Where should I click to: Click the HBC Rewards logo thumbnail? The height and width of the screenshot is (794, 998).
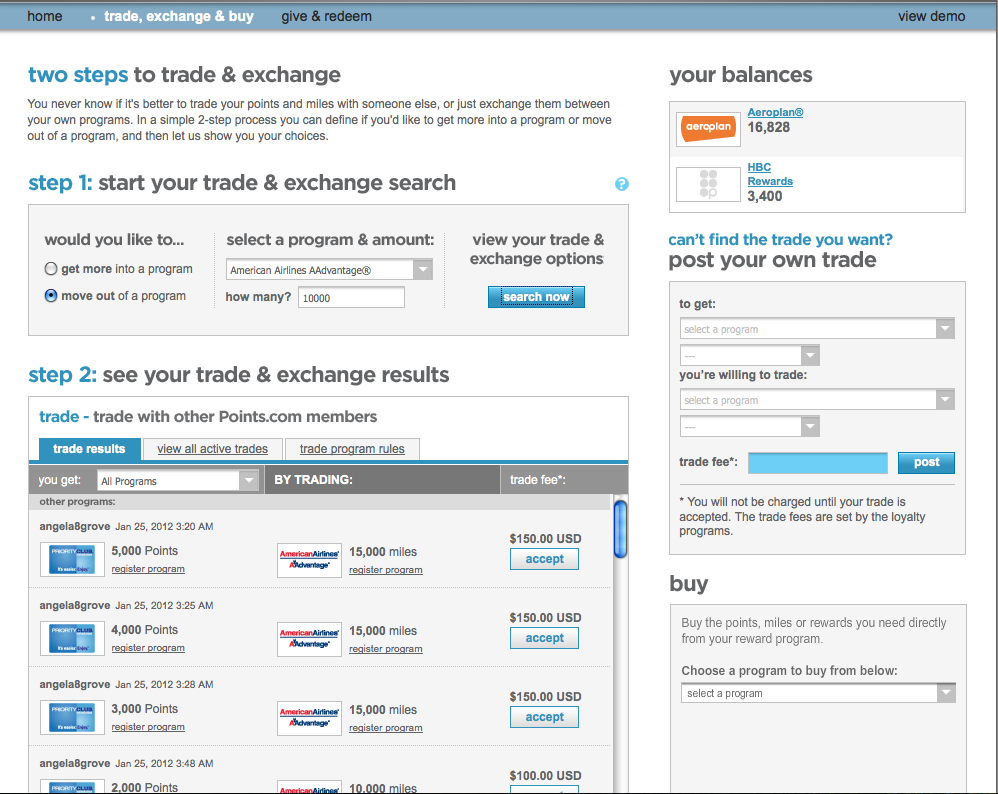706,185
